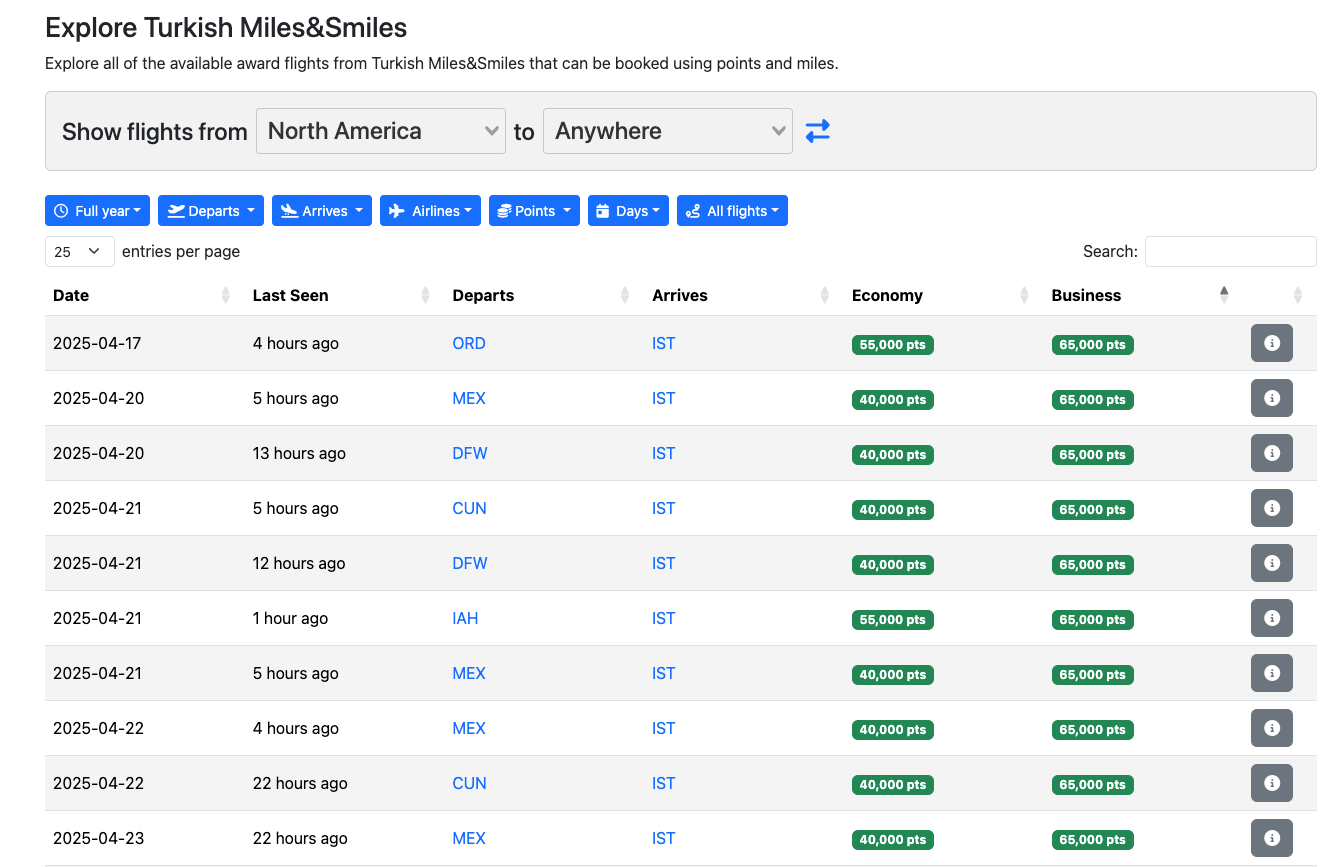Open info icon for ORD flight on 2025-04-17
Image resolution: width=1338 pixels, height=867 pixels.
1271,343
